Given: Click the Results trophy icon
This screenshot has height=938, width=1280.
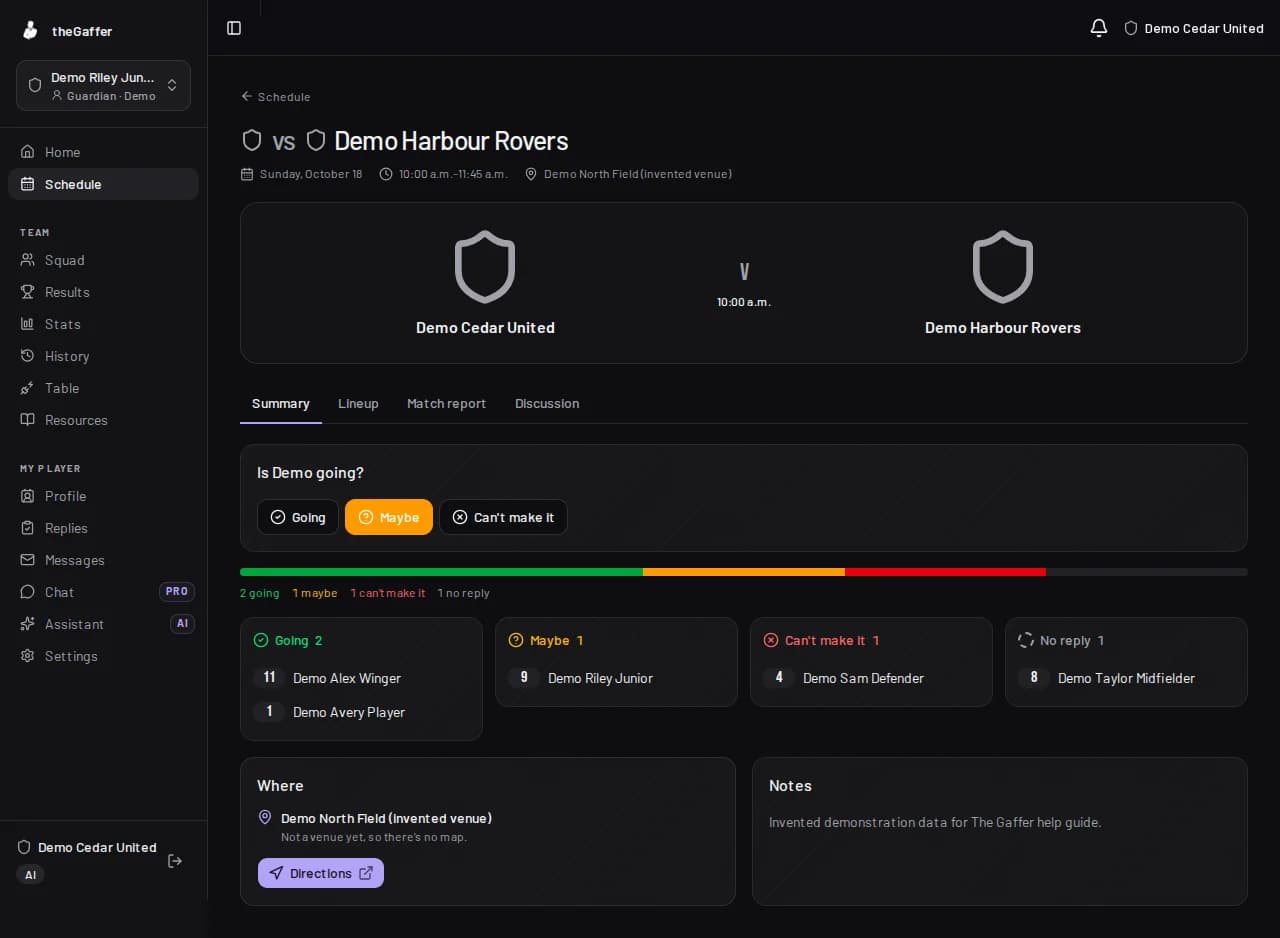Looking at the screenshot, I should [27, 292].
